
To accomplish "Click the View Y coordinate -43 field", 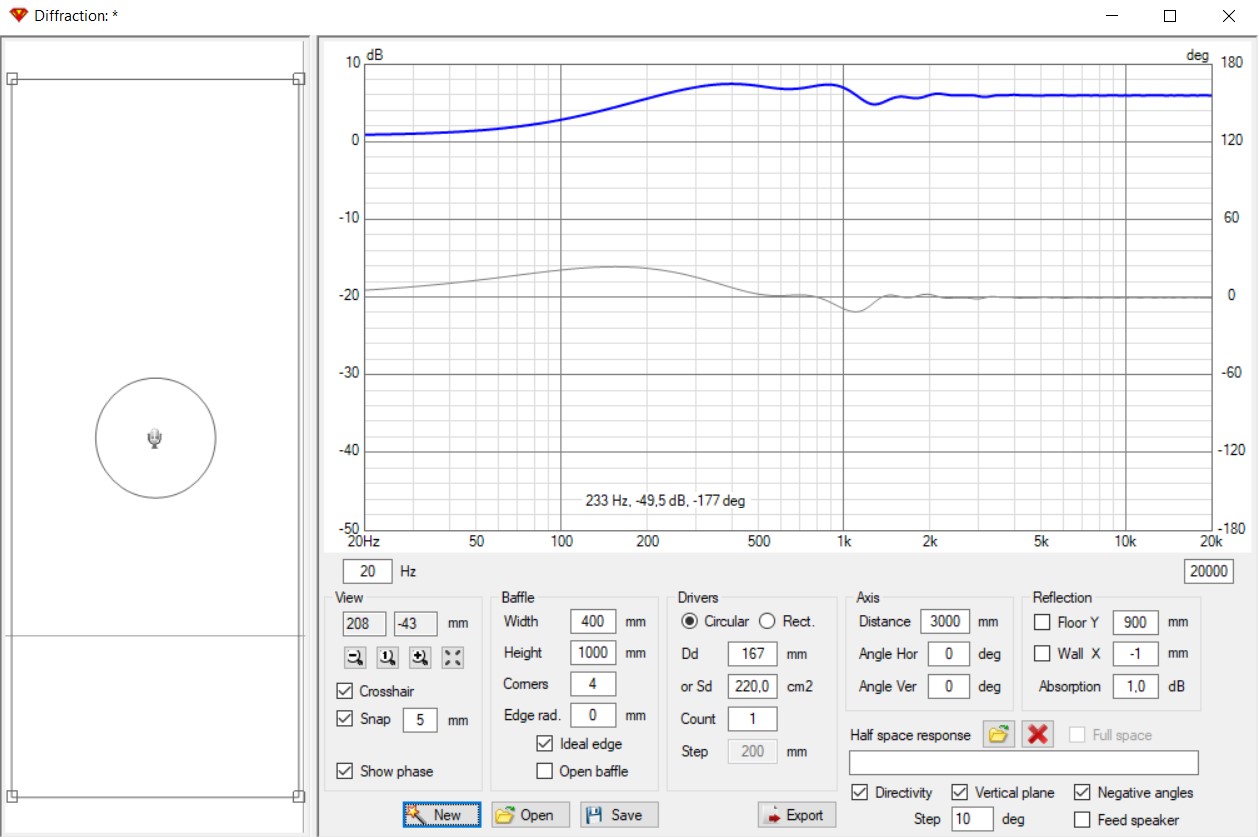I will 415,623.
